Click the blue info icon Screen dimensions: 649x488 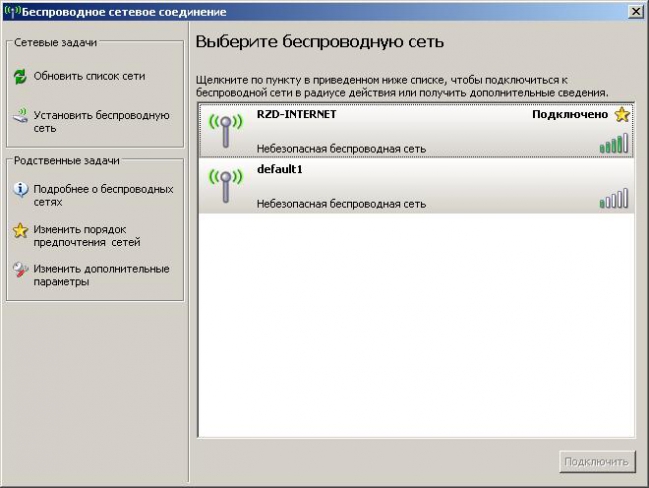[20, 190]
